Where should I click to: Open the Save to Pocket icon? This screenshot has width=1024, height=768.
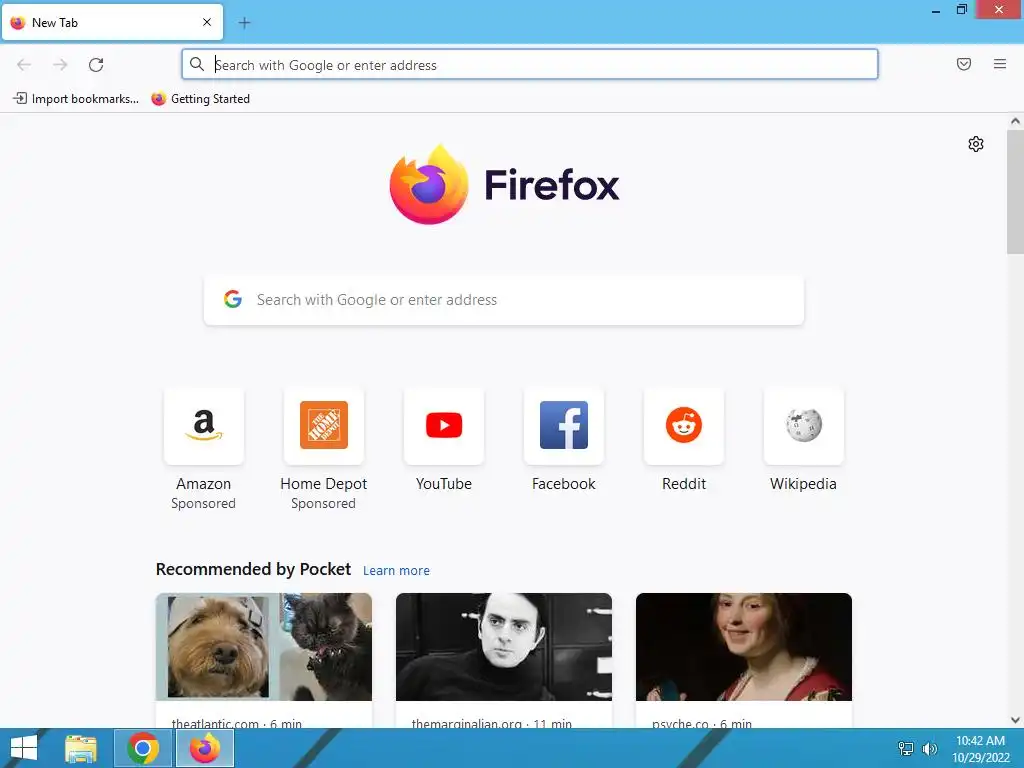[964, 64]
